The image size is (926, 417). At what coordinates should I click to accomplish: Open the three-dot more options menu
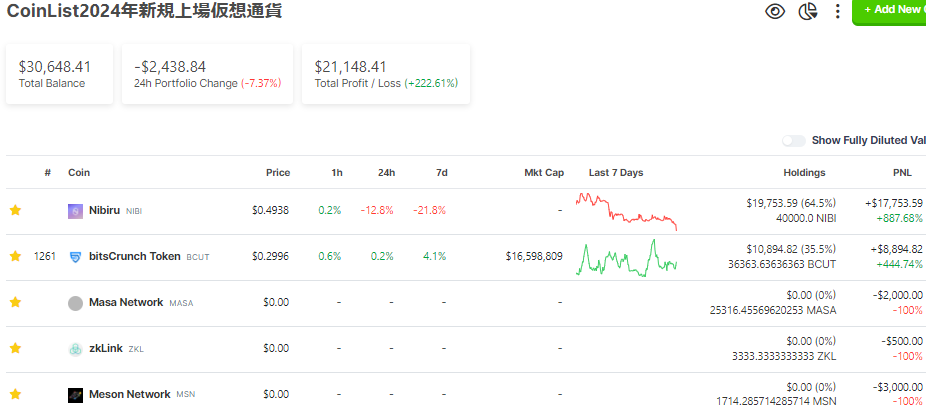837,11
